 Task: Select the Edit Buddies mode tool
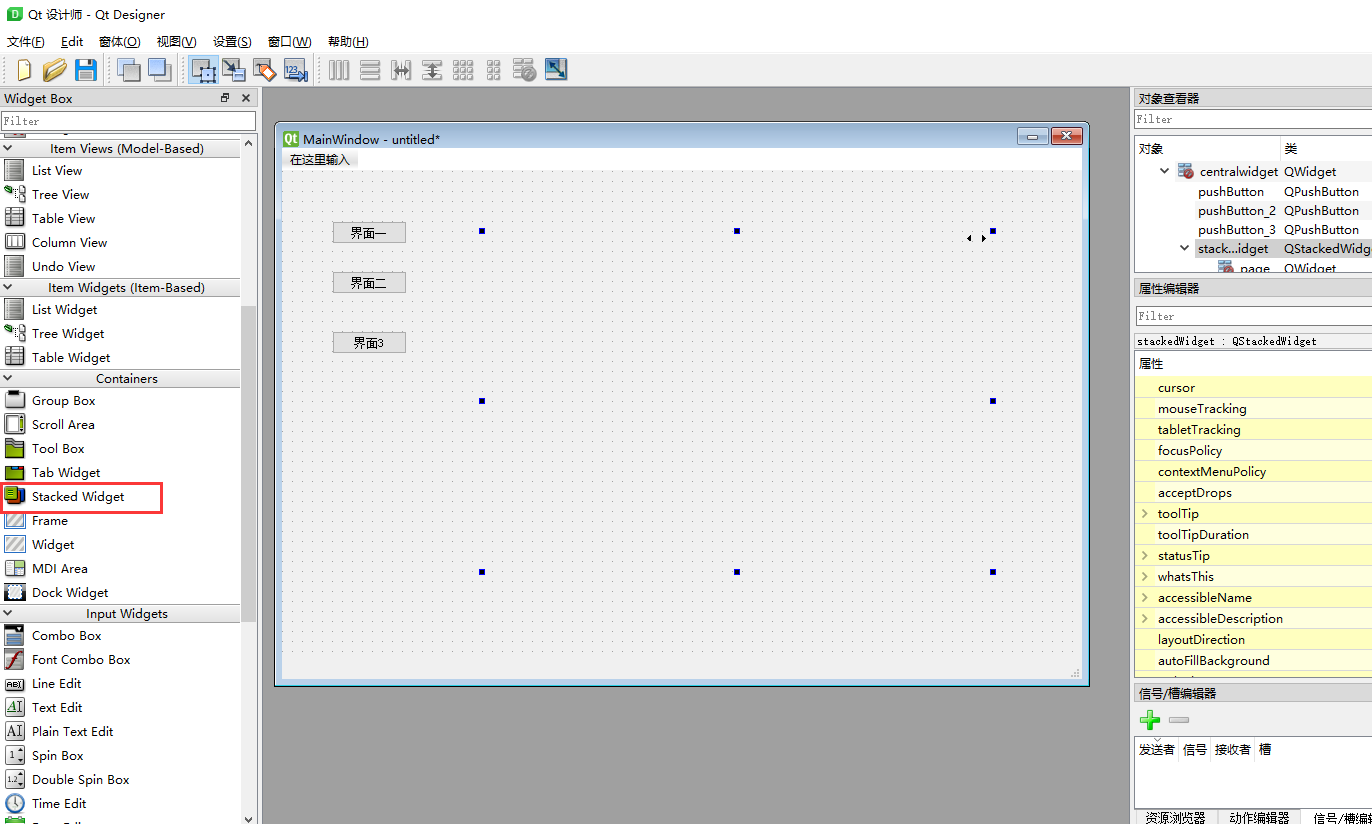tap(265, 70)
